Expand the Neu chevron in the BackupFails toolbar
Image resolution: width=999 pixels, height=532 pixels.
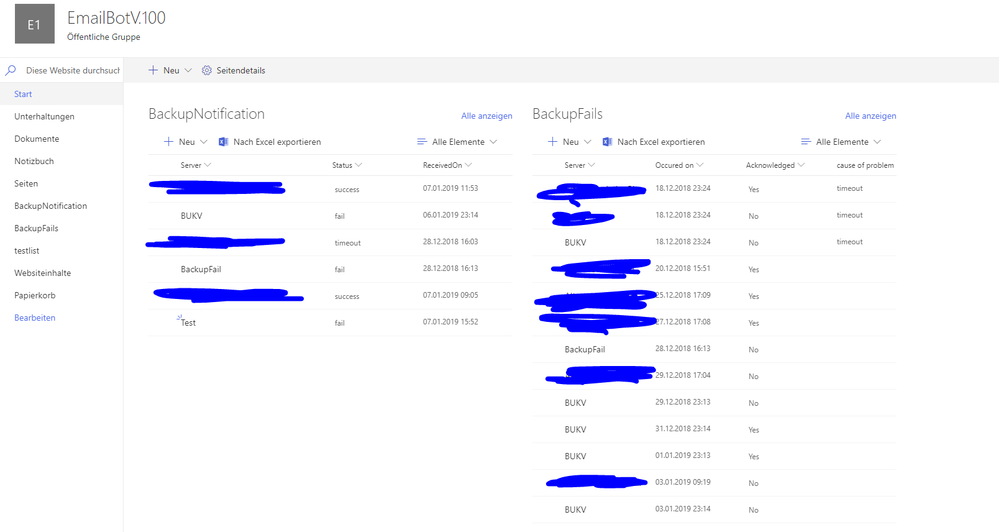587,141
